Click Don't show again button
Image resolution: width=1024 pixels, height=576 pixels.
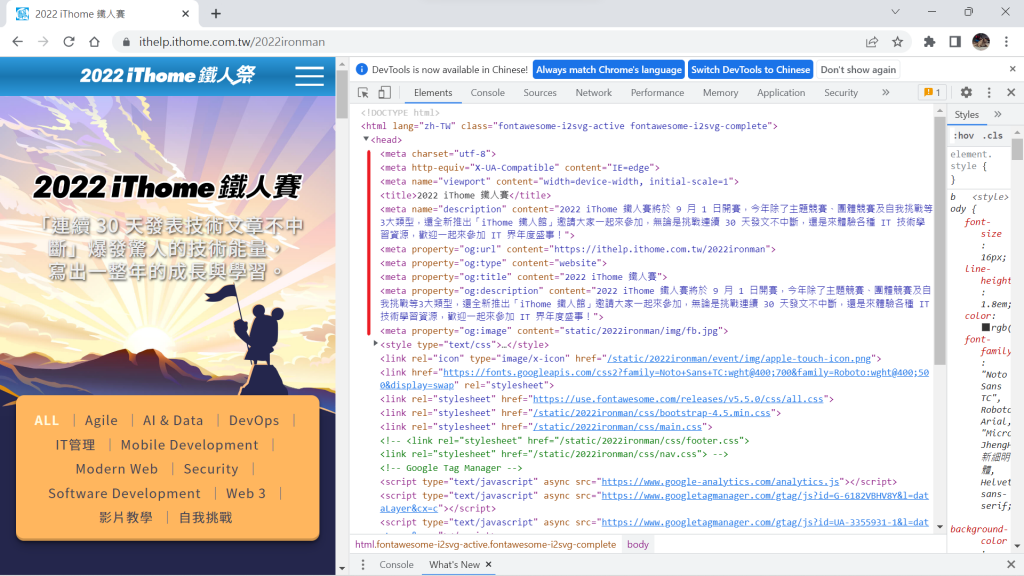(858, 69)
